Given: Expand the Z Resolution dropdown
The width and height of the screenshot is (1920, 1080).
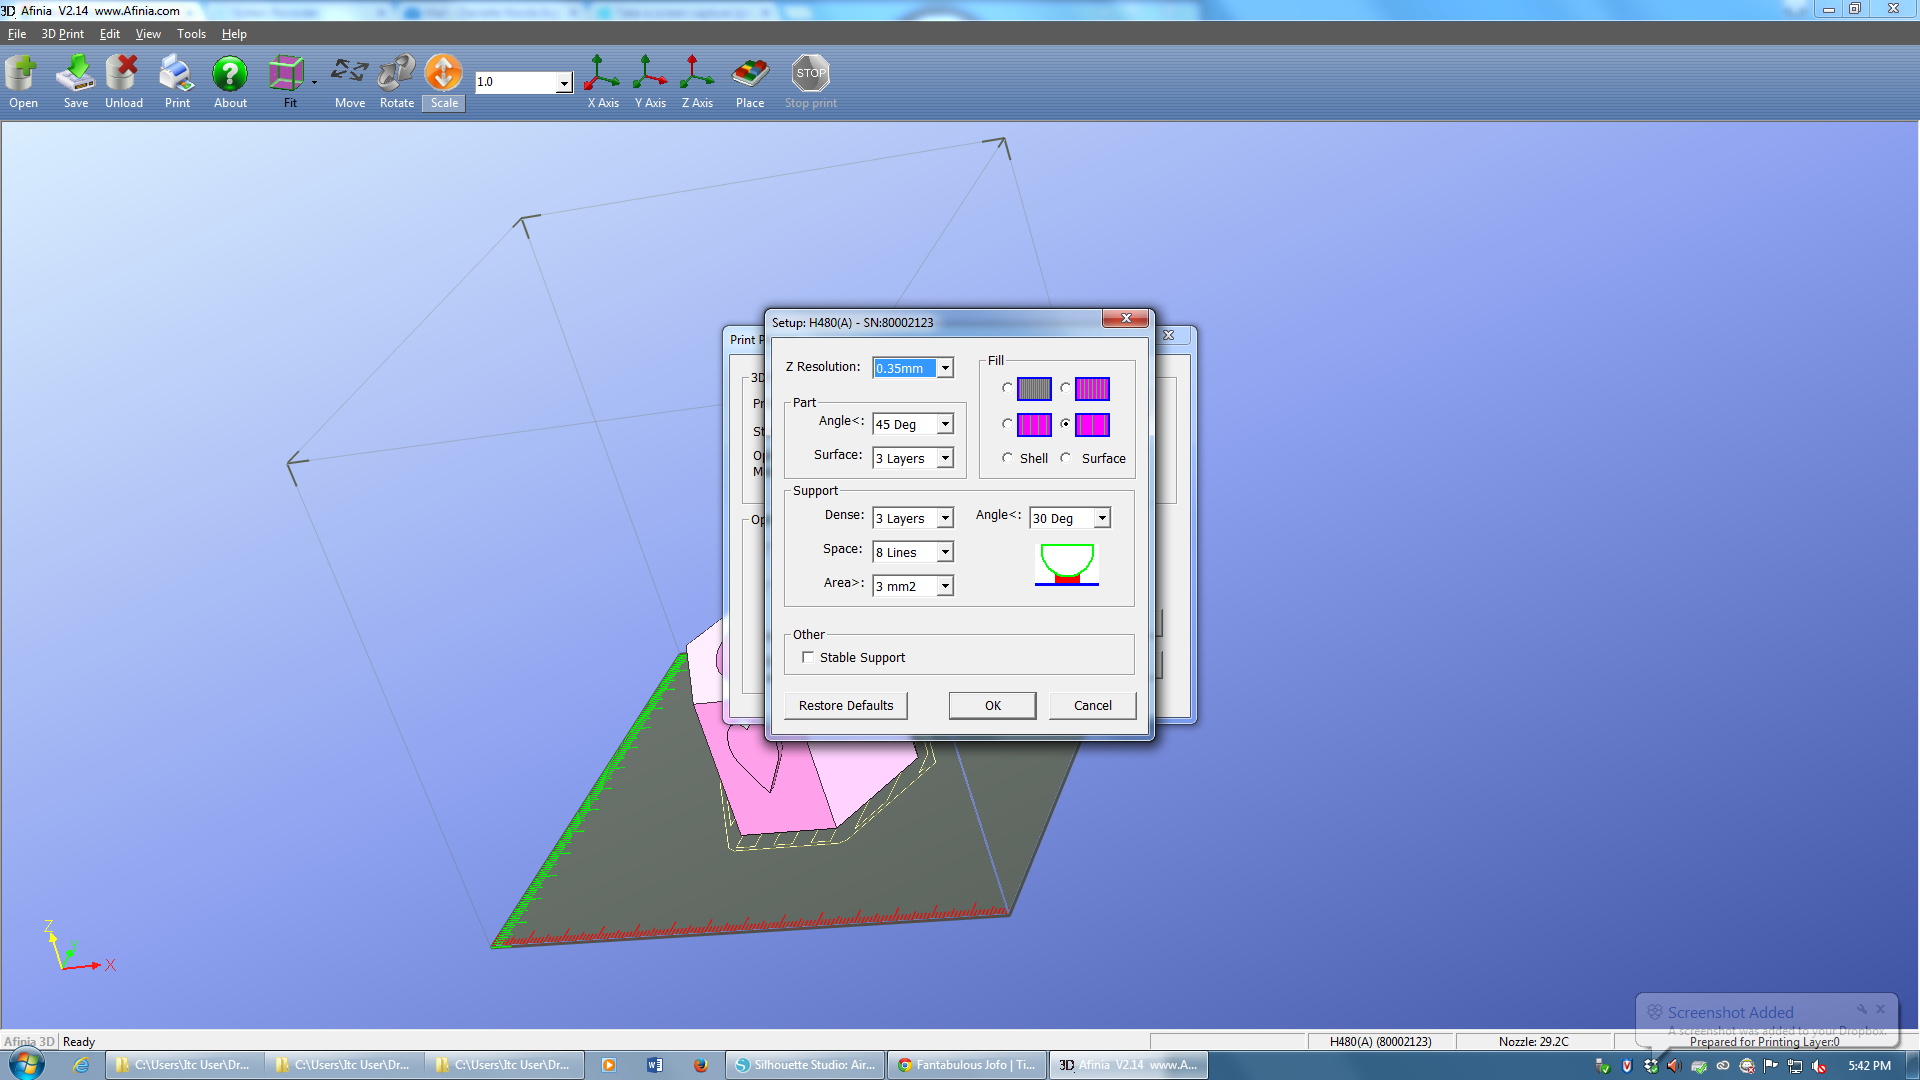Looking at the screenshot, I should (945, 367).
